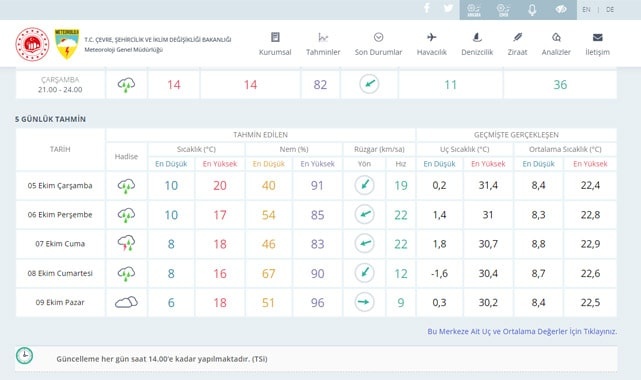Screen dimensions: 641x380
Task: Click the Meteoroloji shield logo
Action: pos(67,44)
